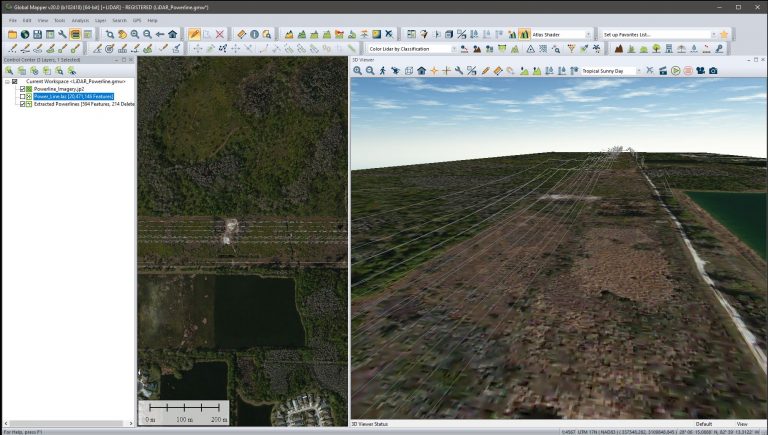768x435 pixels.
Task: Click the back arrow previous view icon
Action: point(160,34)
